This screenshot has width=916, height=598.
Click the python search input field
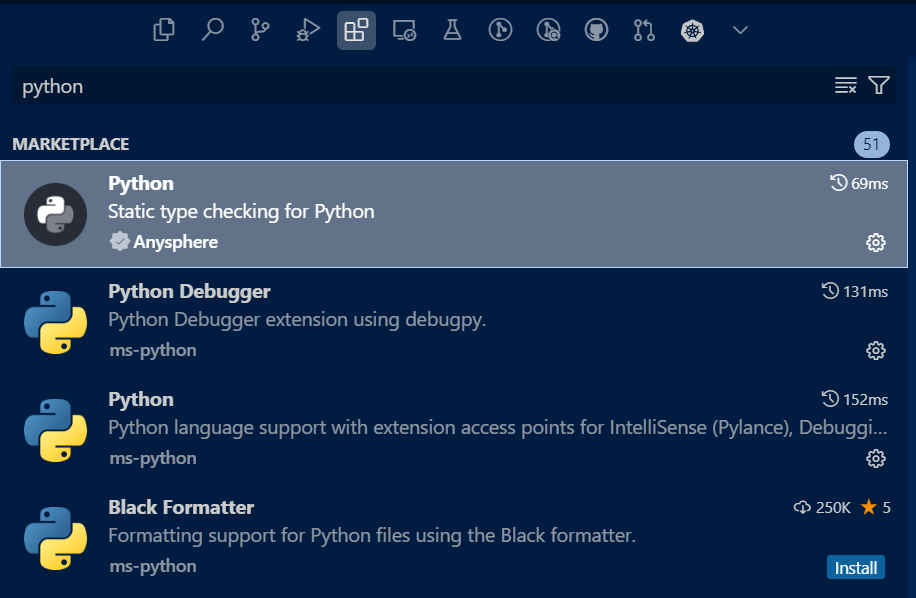coord(421,86)
